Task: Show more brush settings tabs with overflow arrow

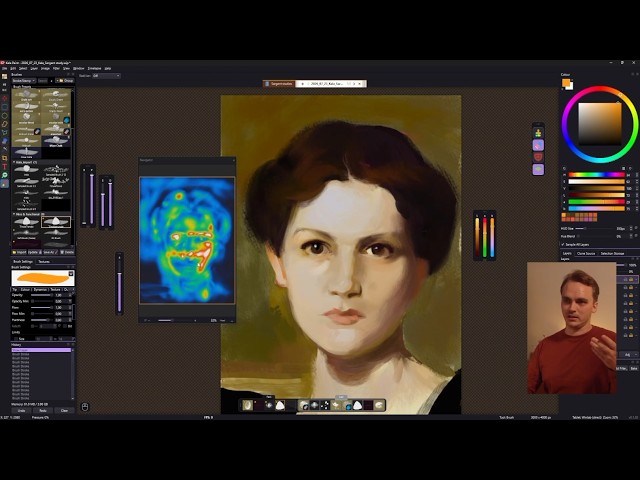Action: pyautogui.click(x=73, y=289)
